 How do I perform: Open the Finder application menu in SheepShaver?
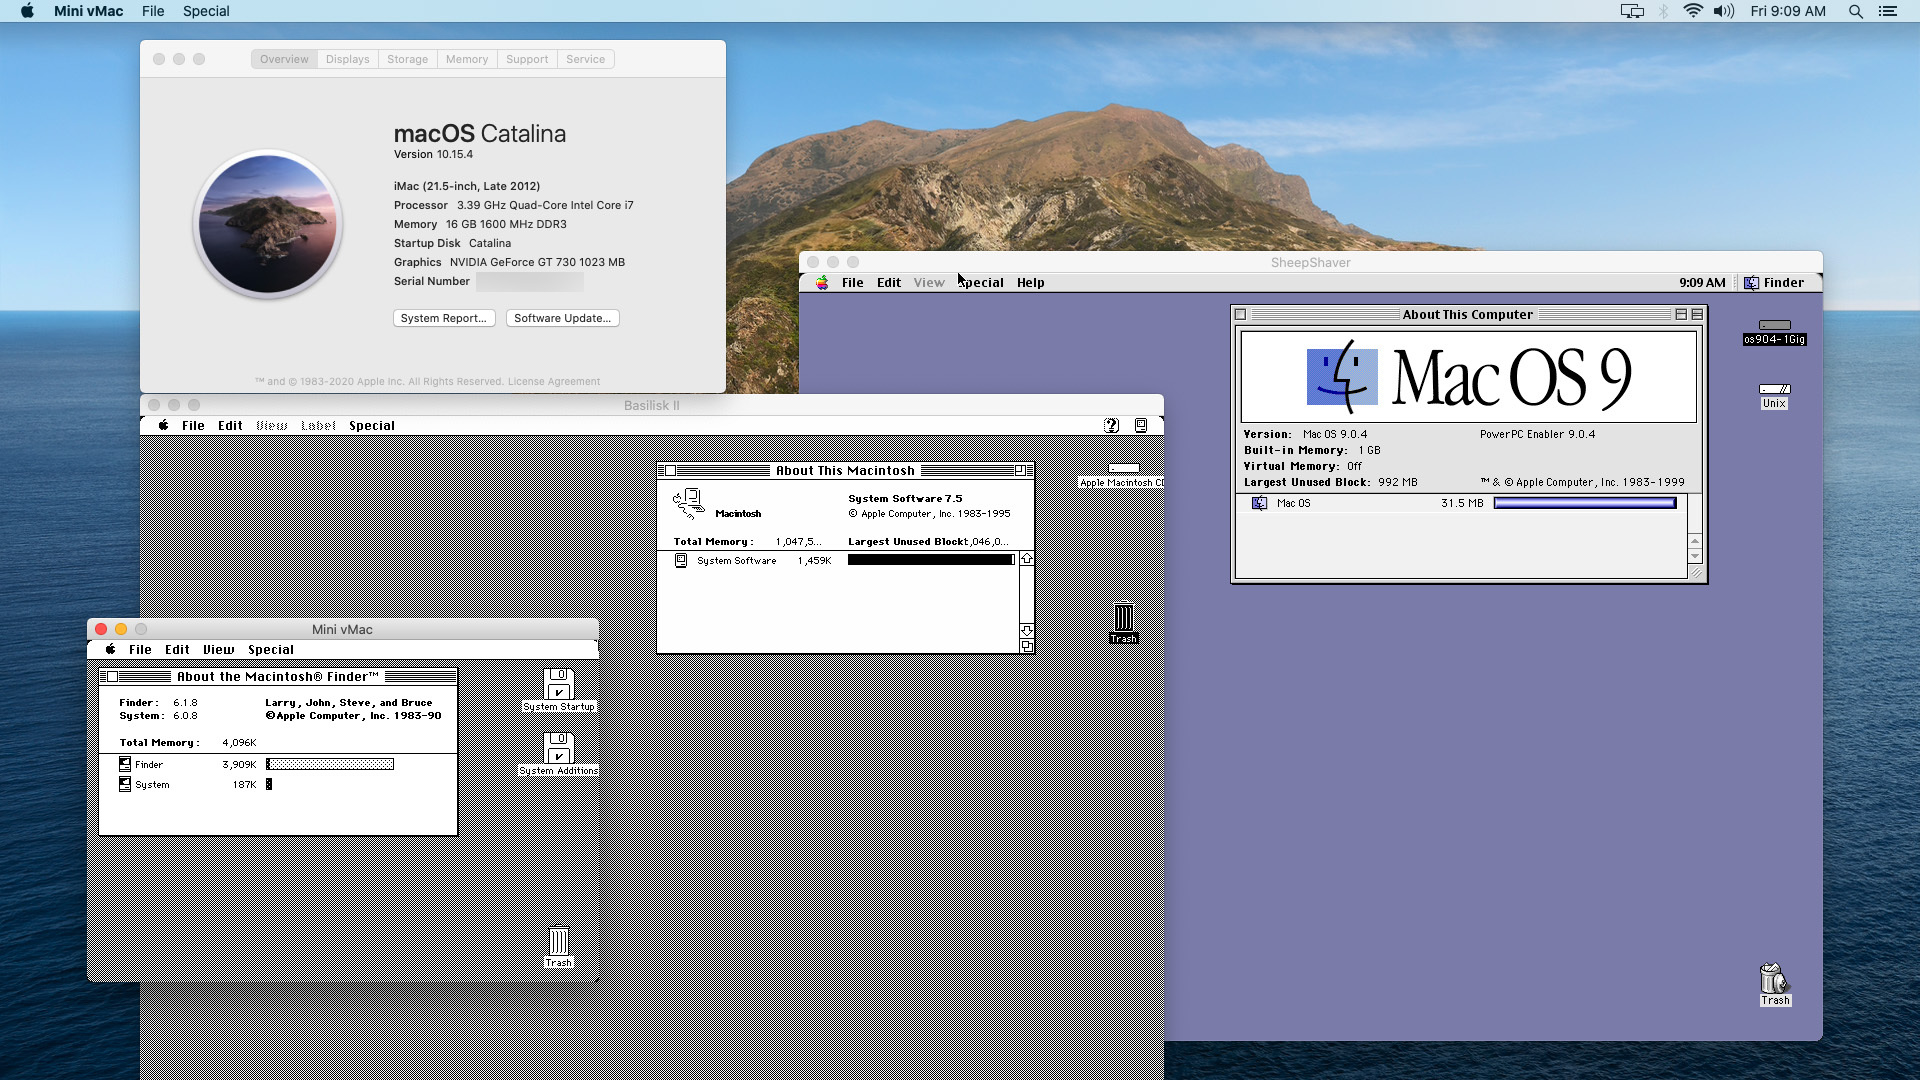click(1774, 282)
